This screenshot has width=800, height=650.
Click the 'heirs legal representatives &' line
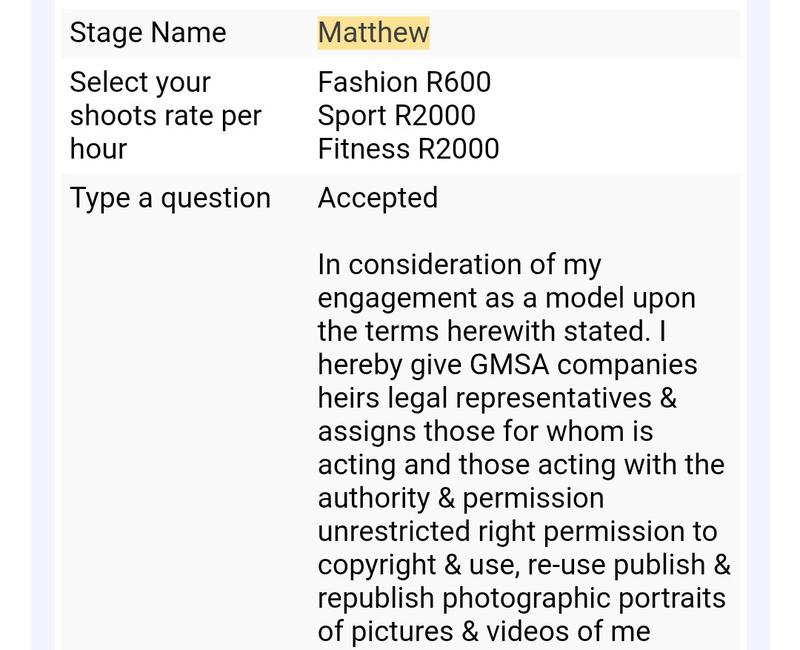click(x=497, y=398)
